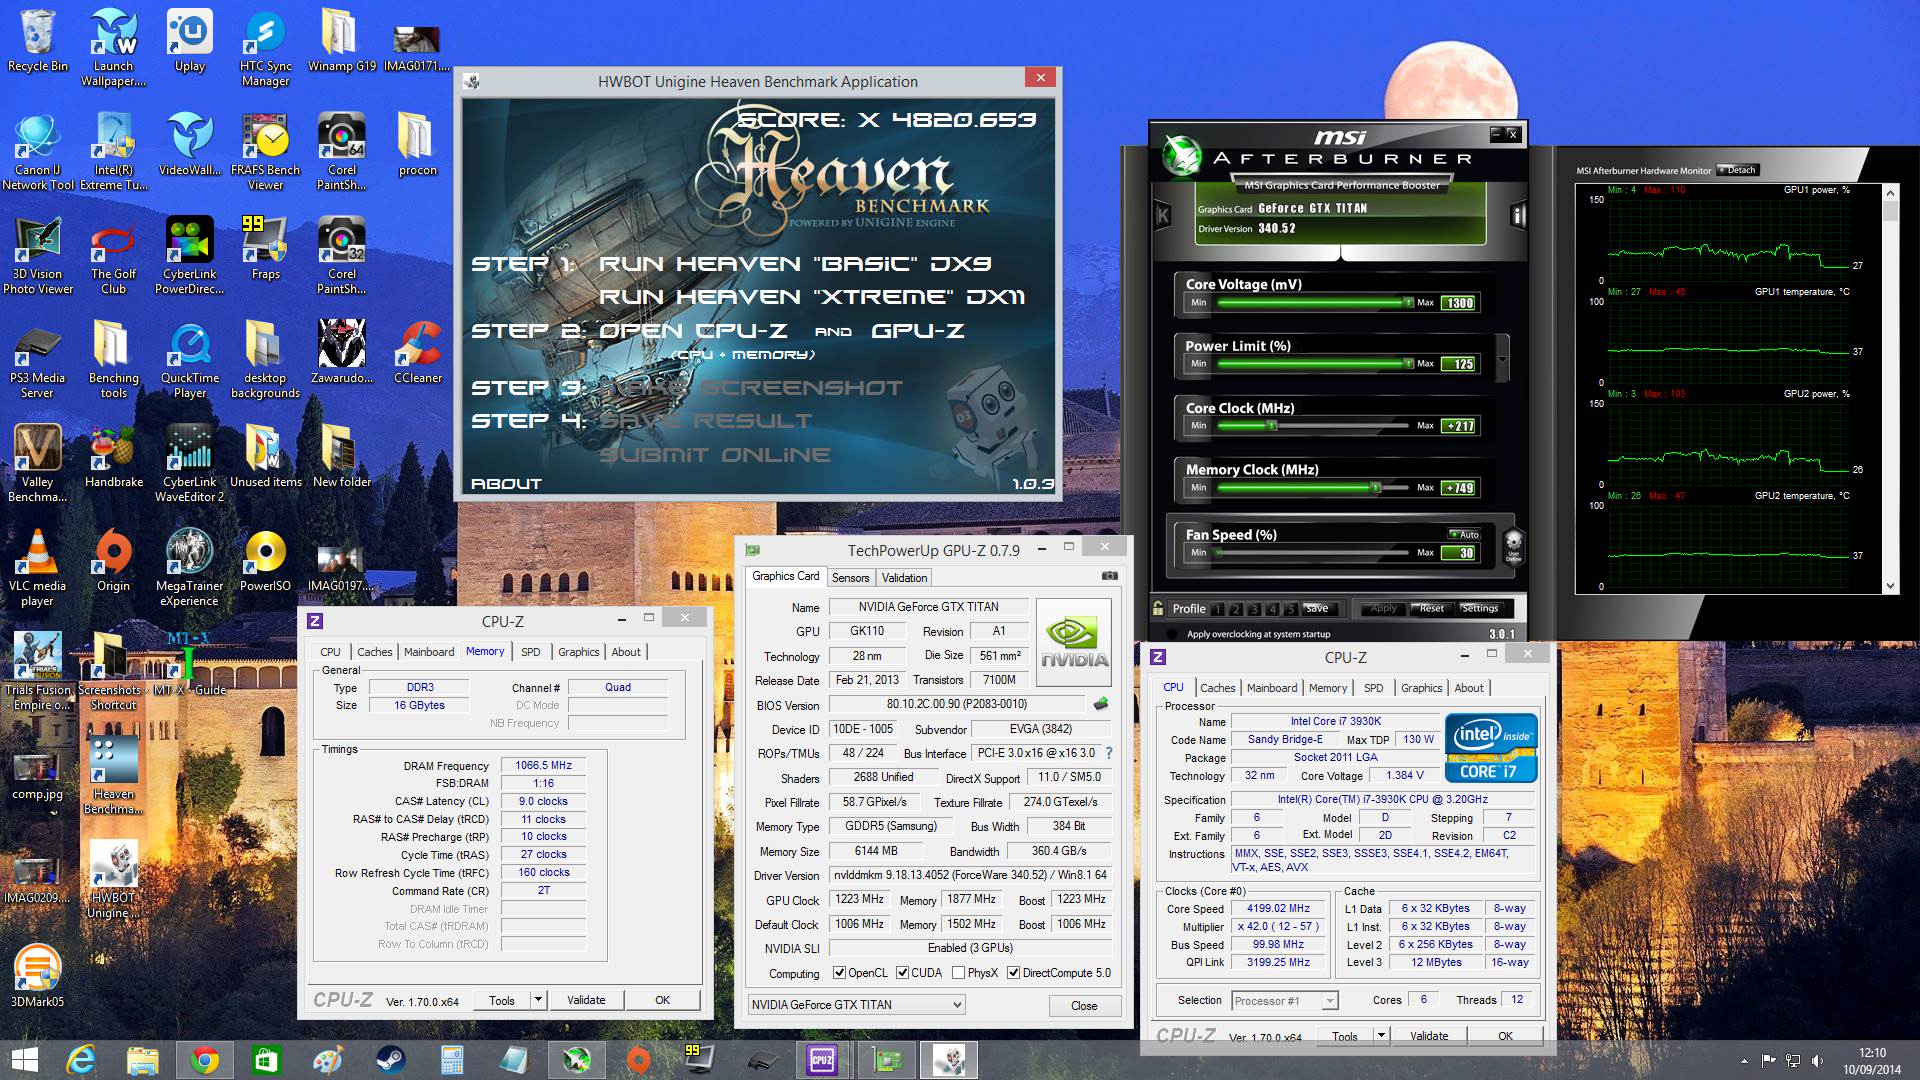The width and height of the screenshot is (1920, 1080).
Task: Detach the Afterburner Hardware Monitor
Action: coord(1737,170)
